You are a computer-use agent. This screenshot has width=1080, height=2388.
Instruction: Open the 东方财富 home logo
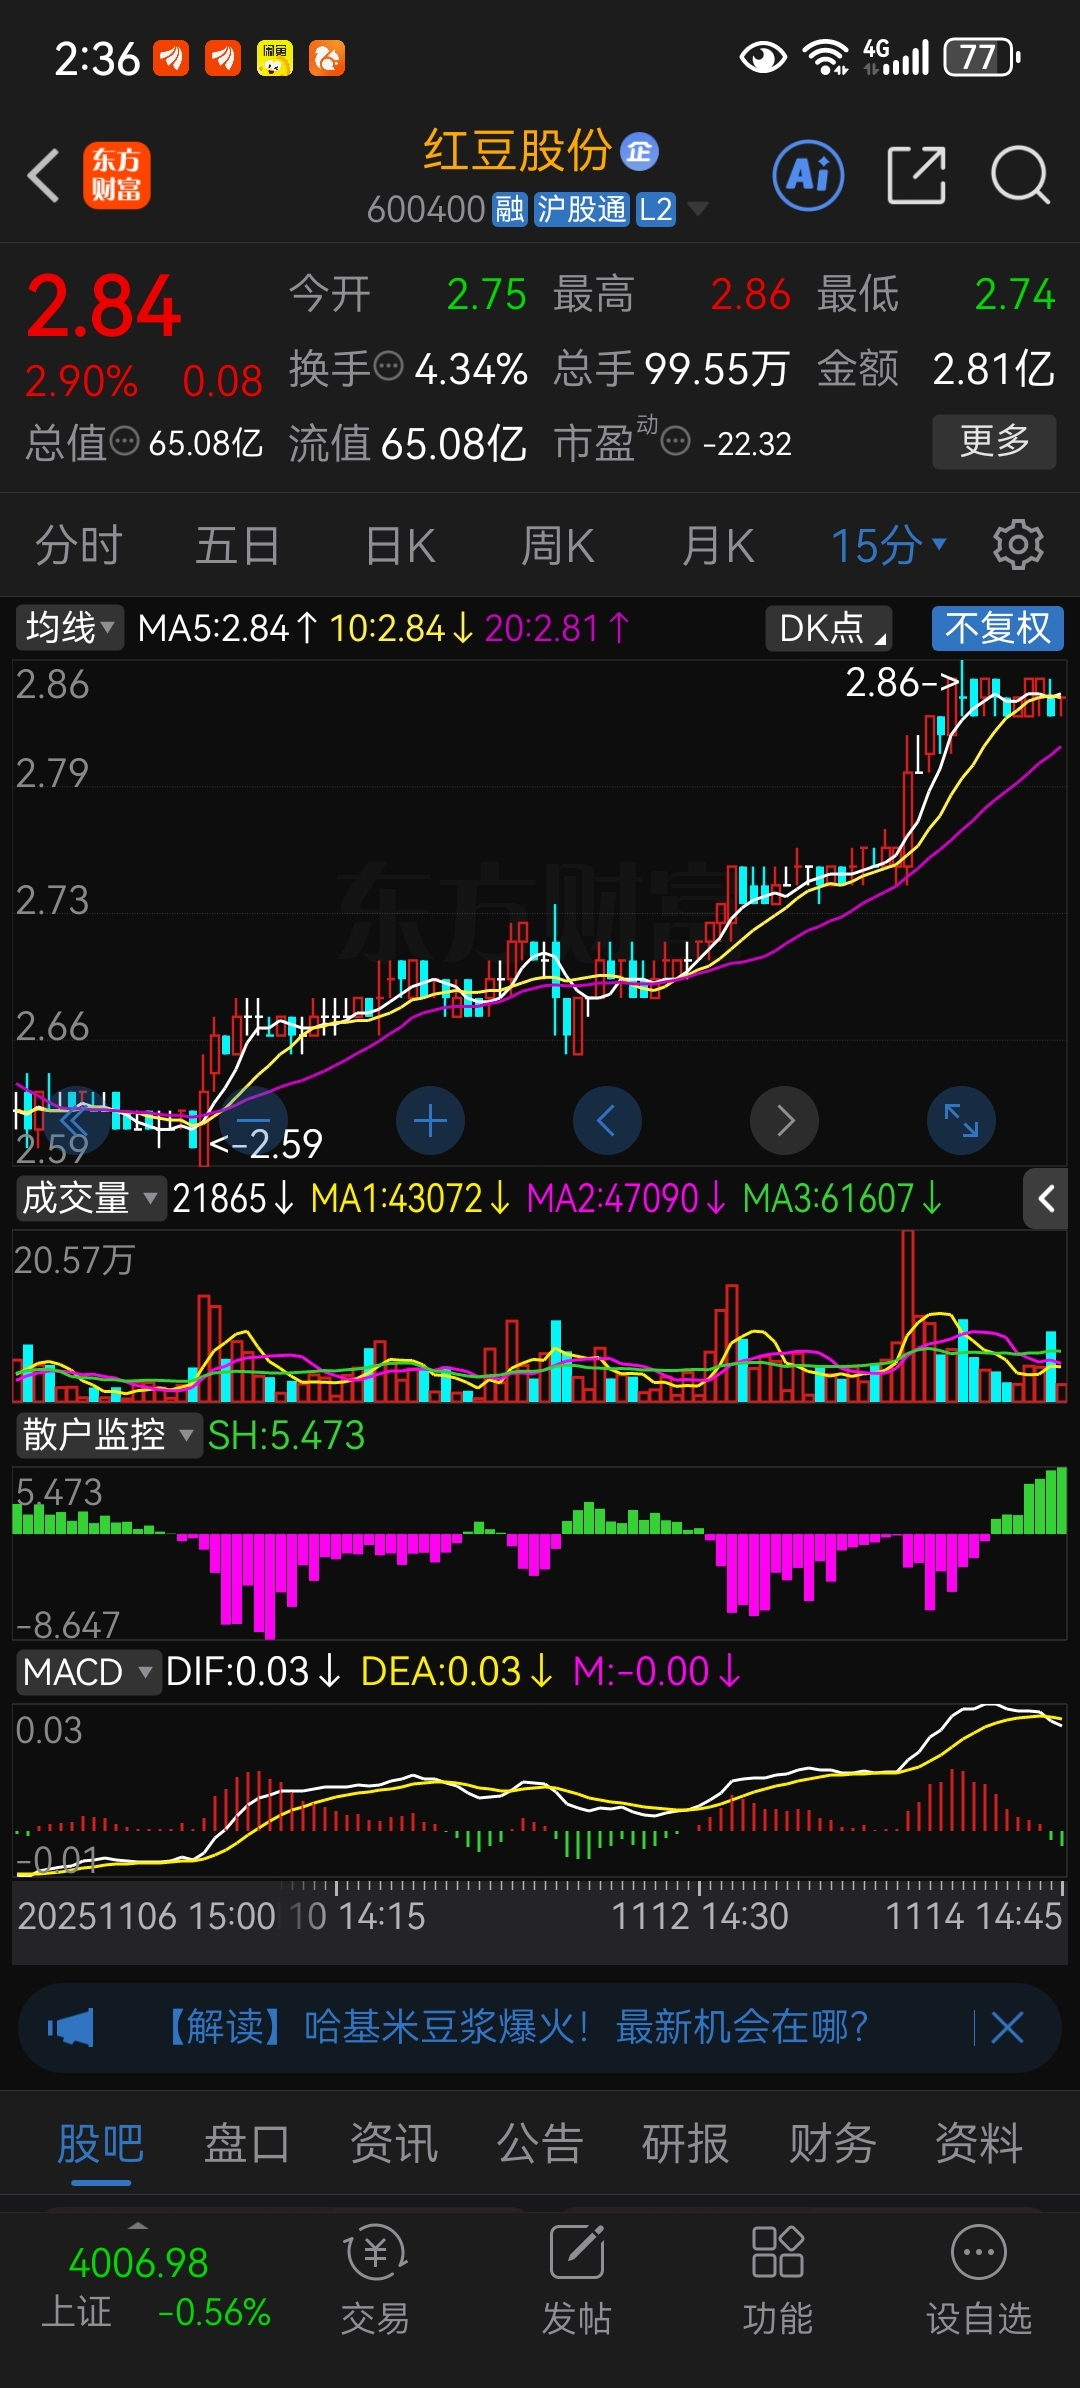[x=117, y=175]
